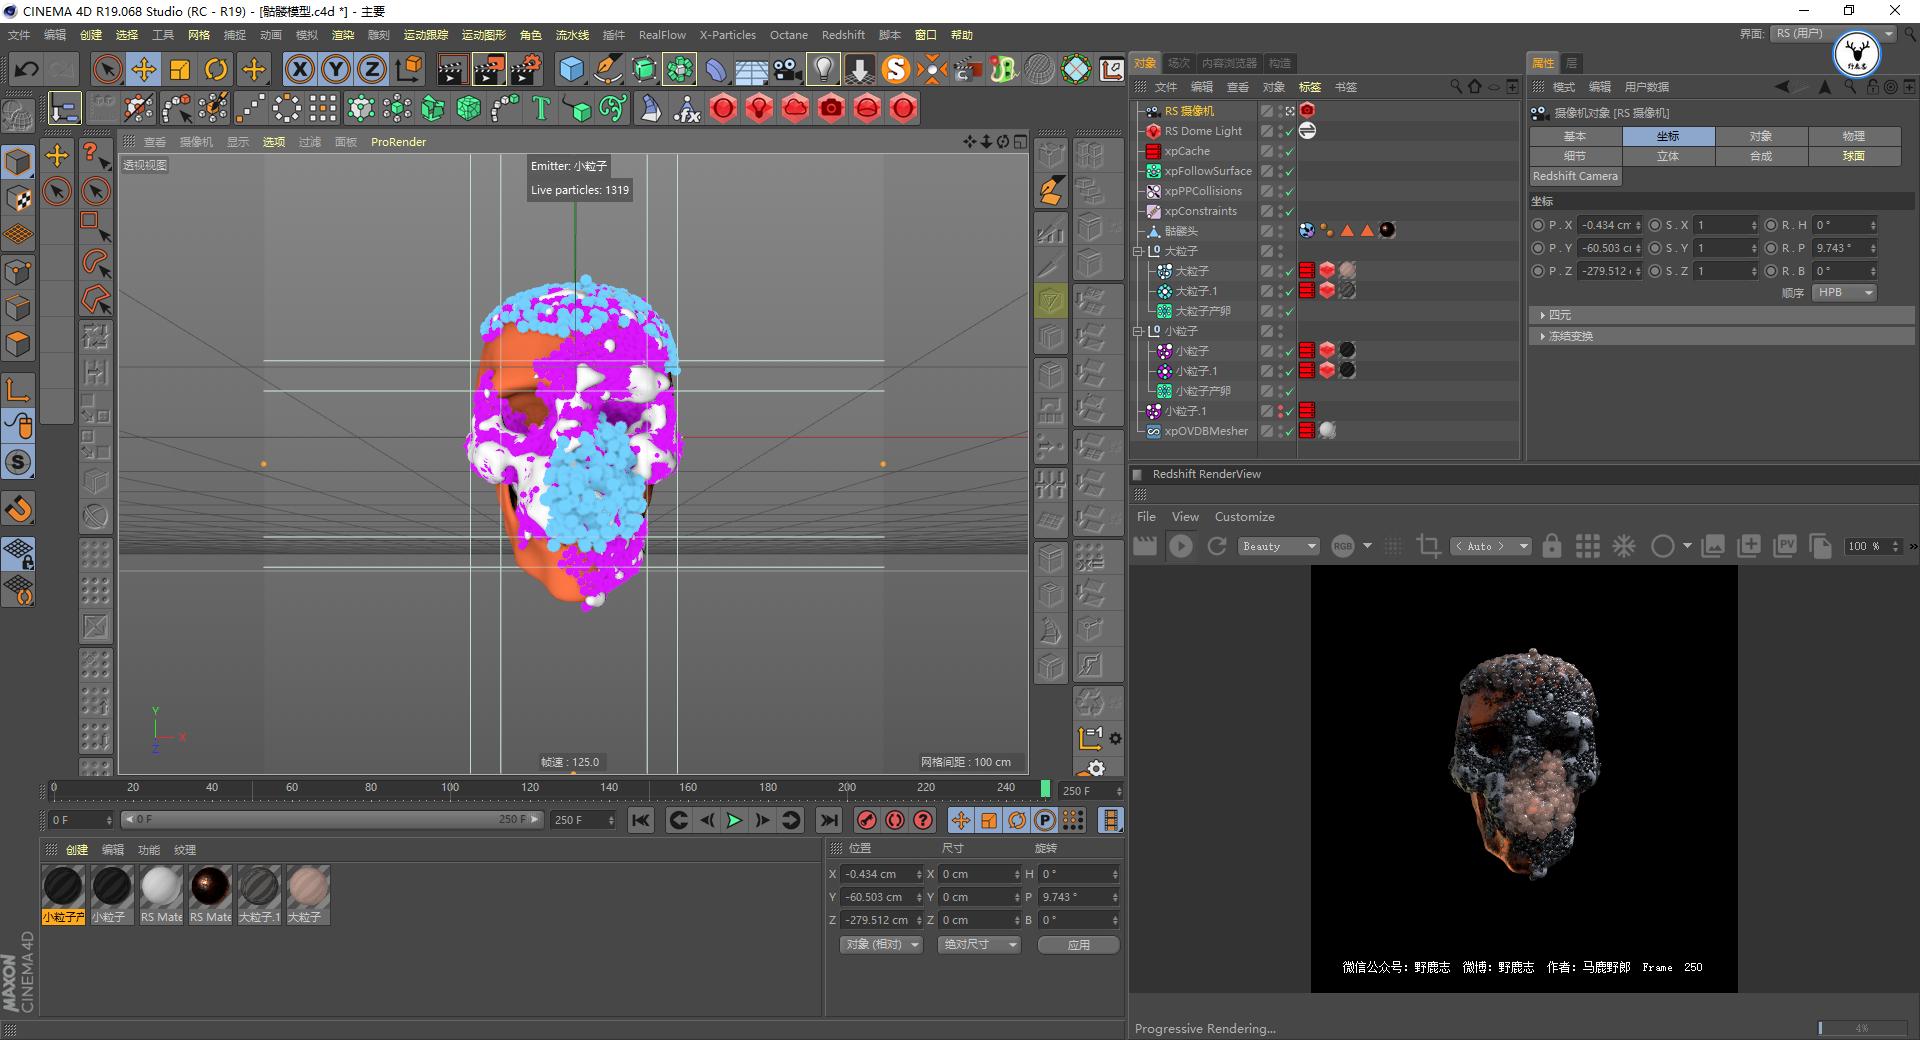Collapse the 大粒子 hierarchy in Object Manager
1920x1040 pixels.
[x=1136, y=251]
